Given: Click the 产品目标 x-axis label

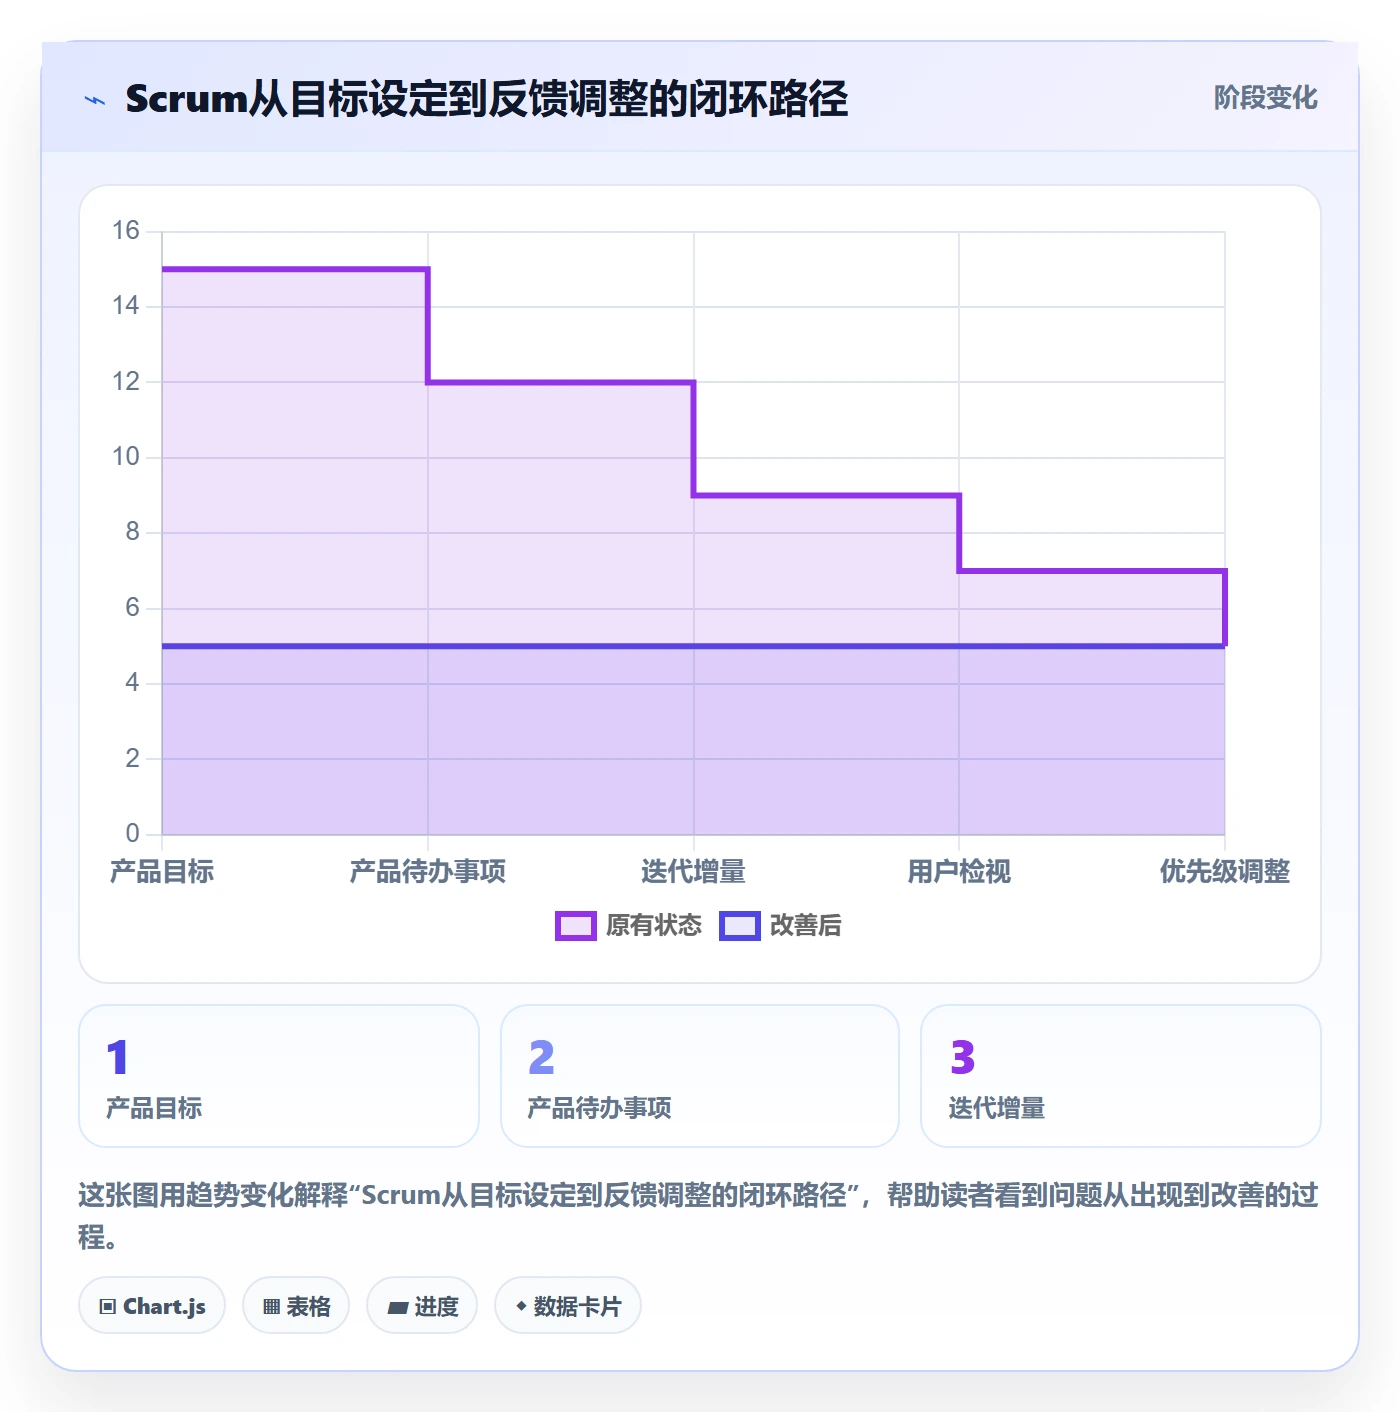Looking at the screenshot, I should [x=162, y=872].
